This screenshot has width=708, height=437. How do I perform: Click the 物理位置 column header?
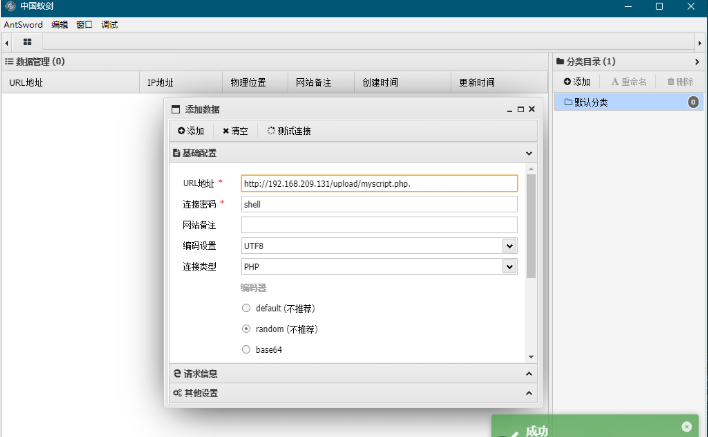coord(255,83)
